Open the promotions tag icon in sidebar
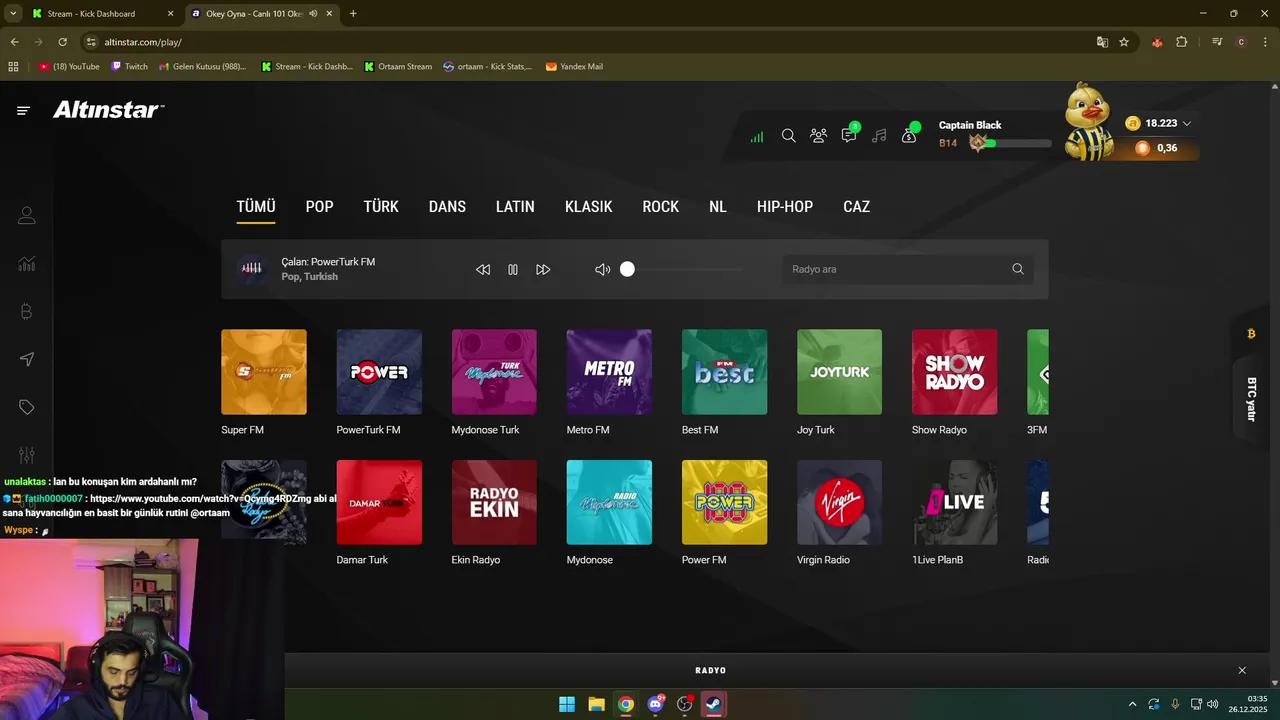1280x720 pixels. [26, 407]
